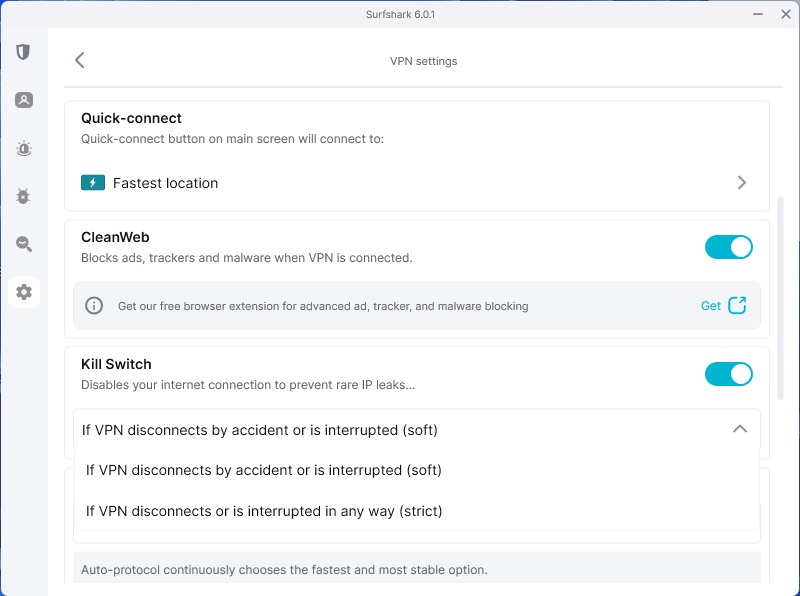Open Fastest location chevron arrow
The width and height of the screenshot is (800, 596).
(x=742, y=183)
